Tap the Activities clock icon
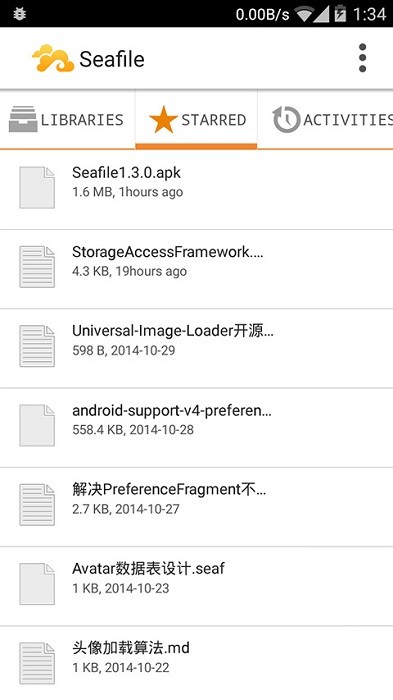This screenshot has height=700, width=393. (x=286, y=119)
